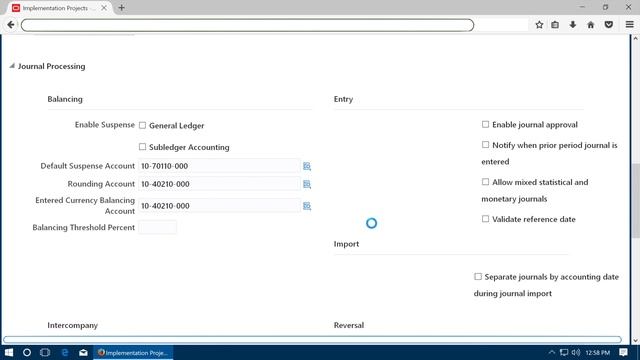Image resolution: width=640 pixels, height=360 pixels.
Task: Open the clock showing 12:58 PM
Action: pos(598,352)
